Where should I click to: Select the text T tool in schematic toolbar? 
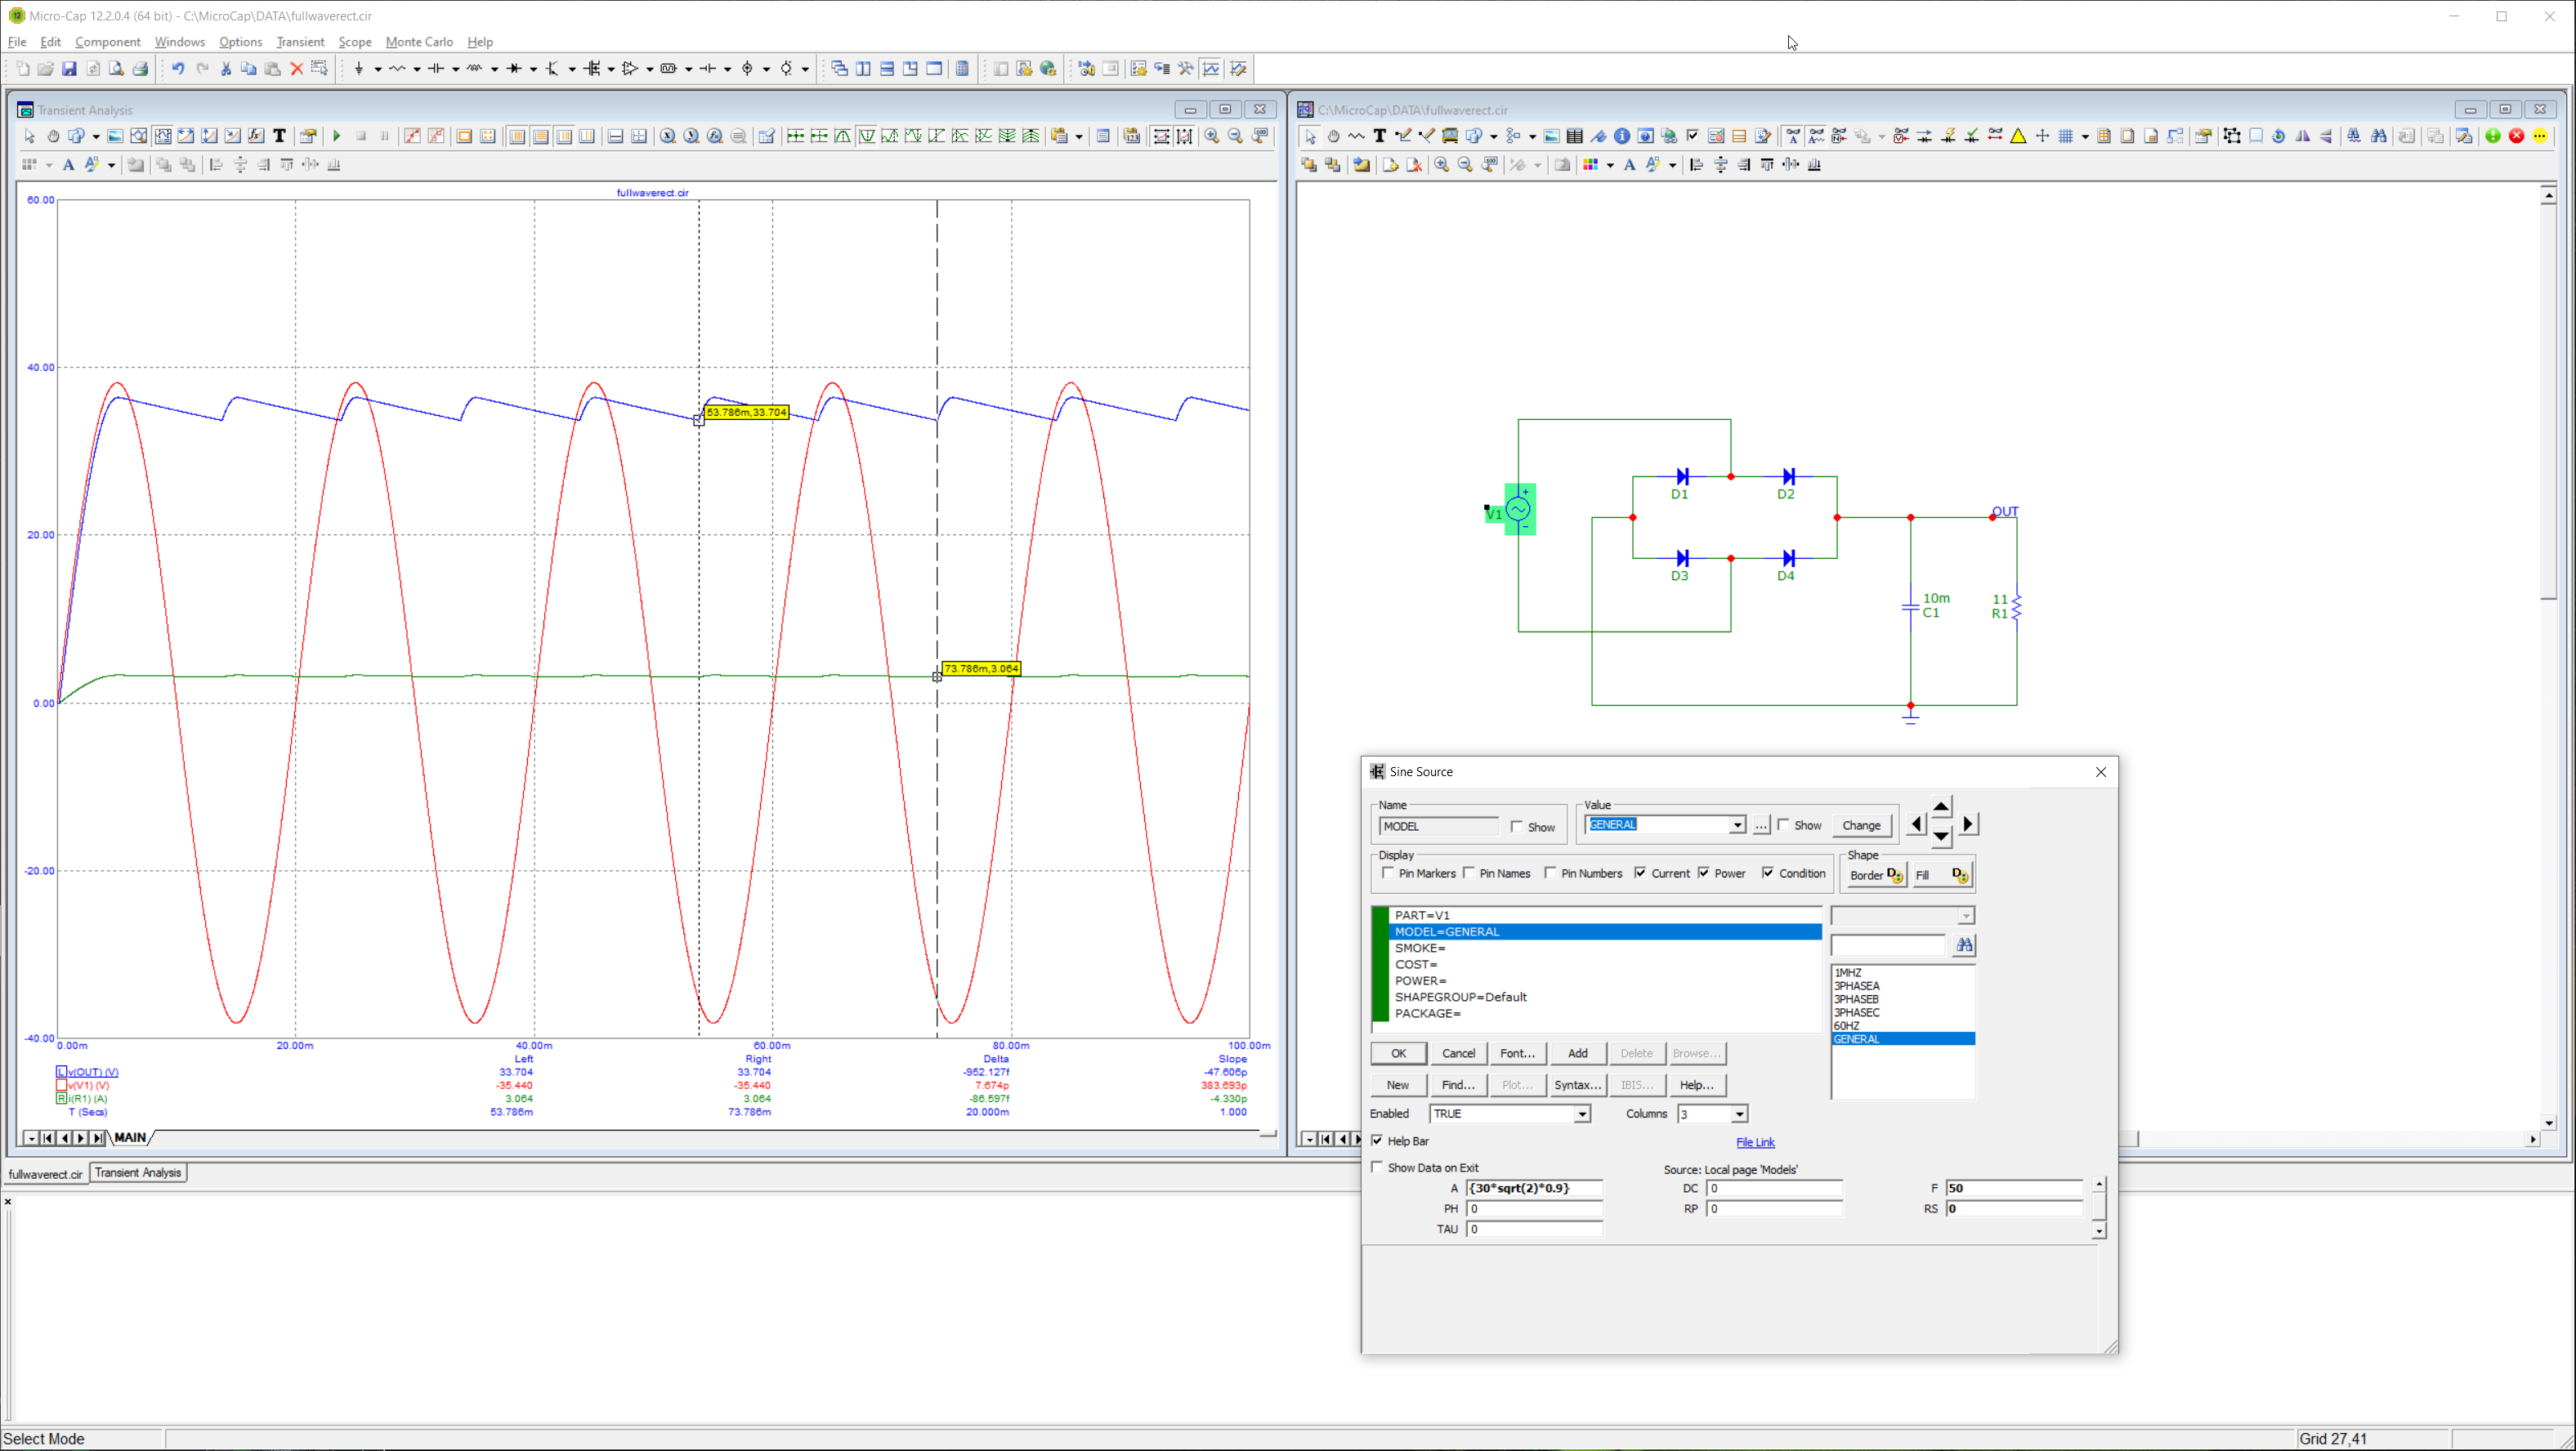click(x=1380, y=137)
